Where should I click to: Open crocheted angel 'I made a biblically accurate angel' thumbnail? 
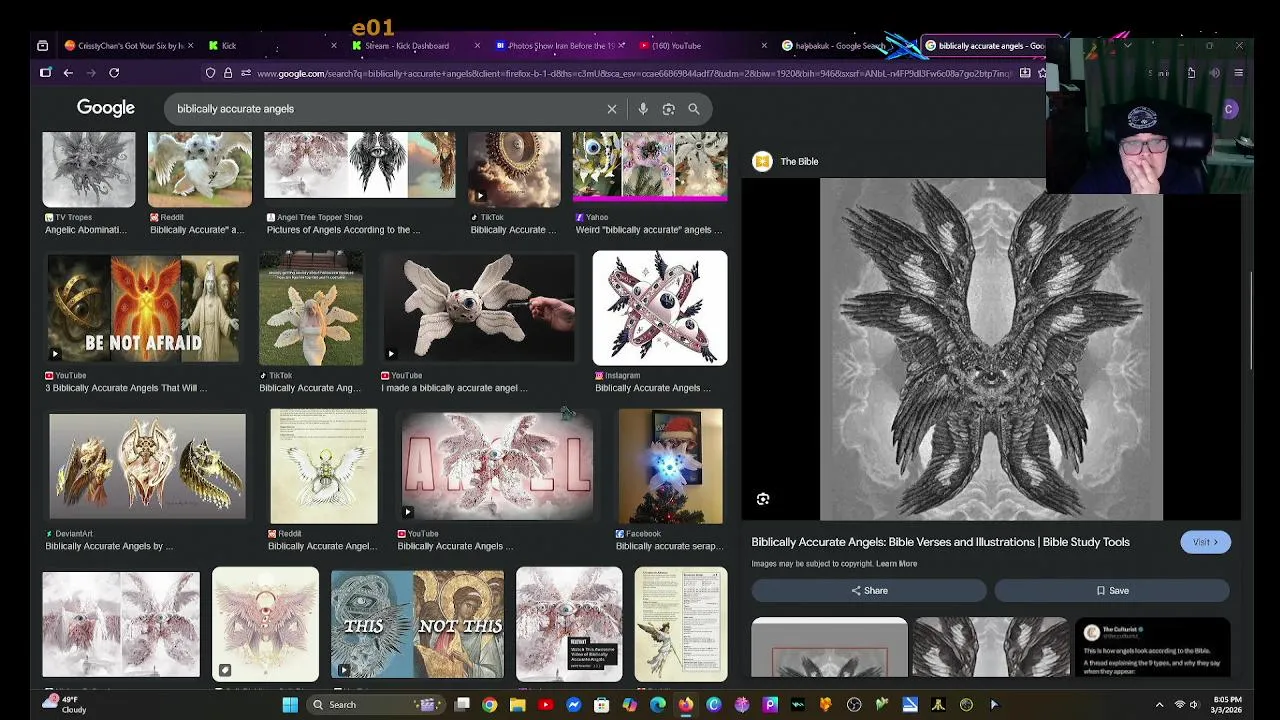478,308
